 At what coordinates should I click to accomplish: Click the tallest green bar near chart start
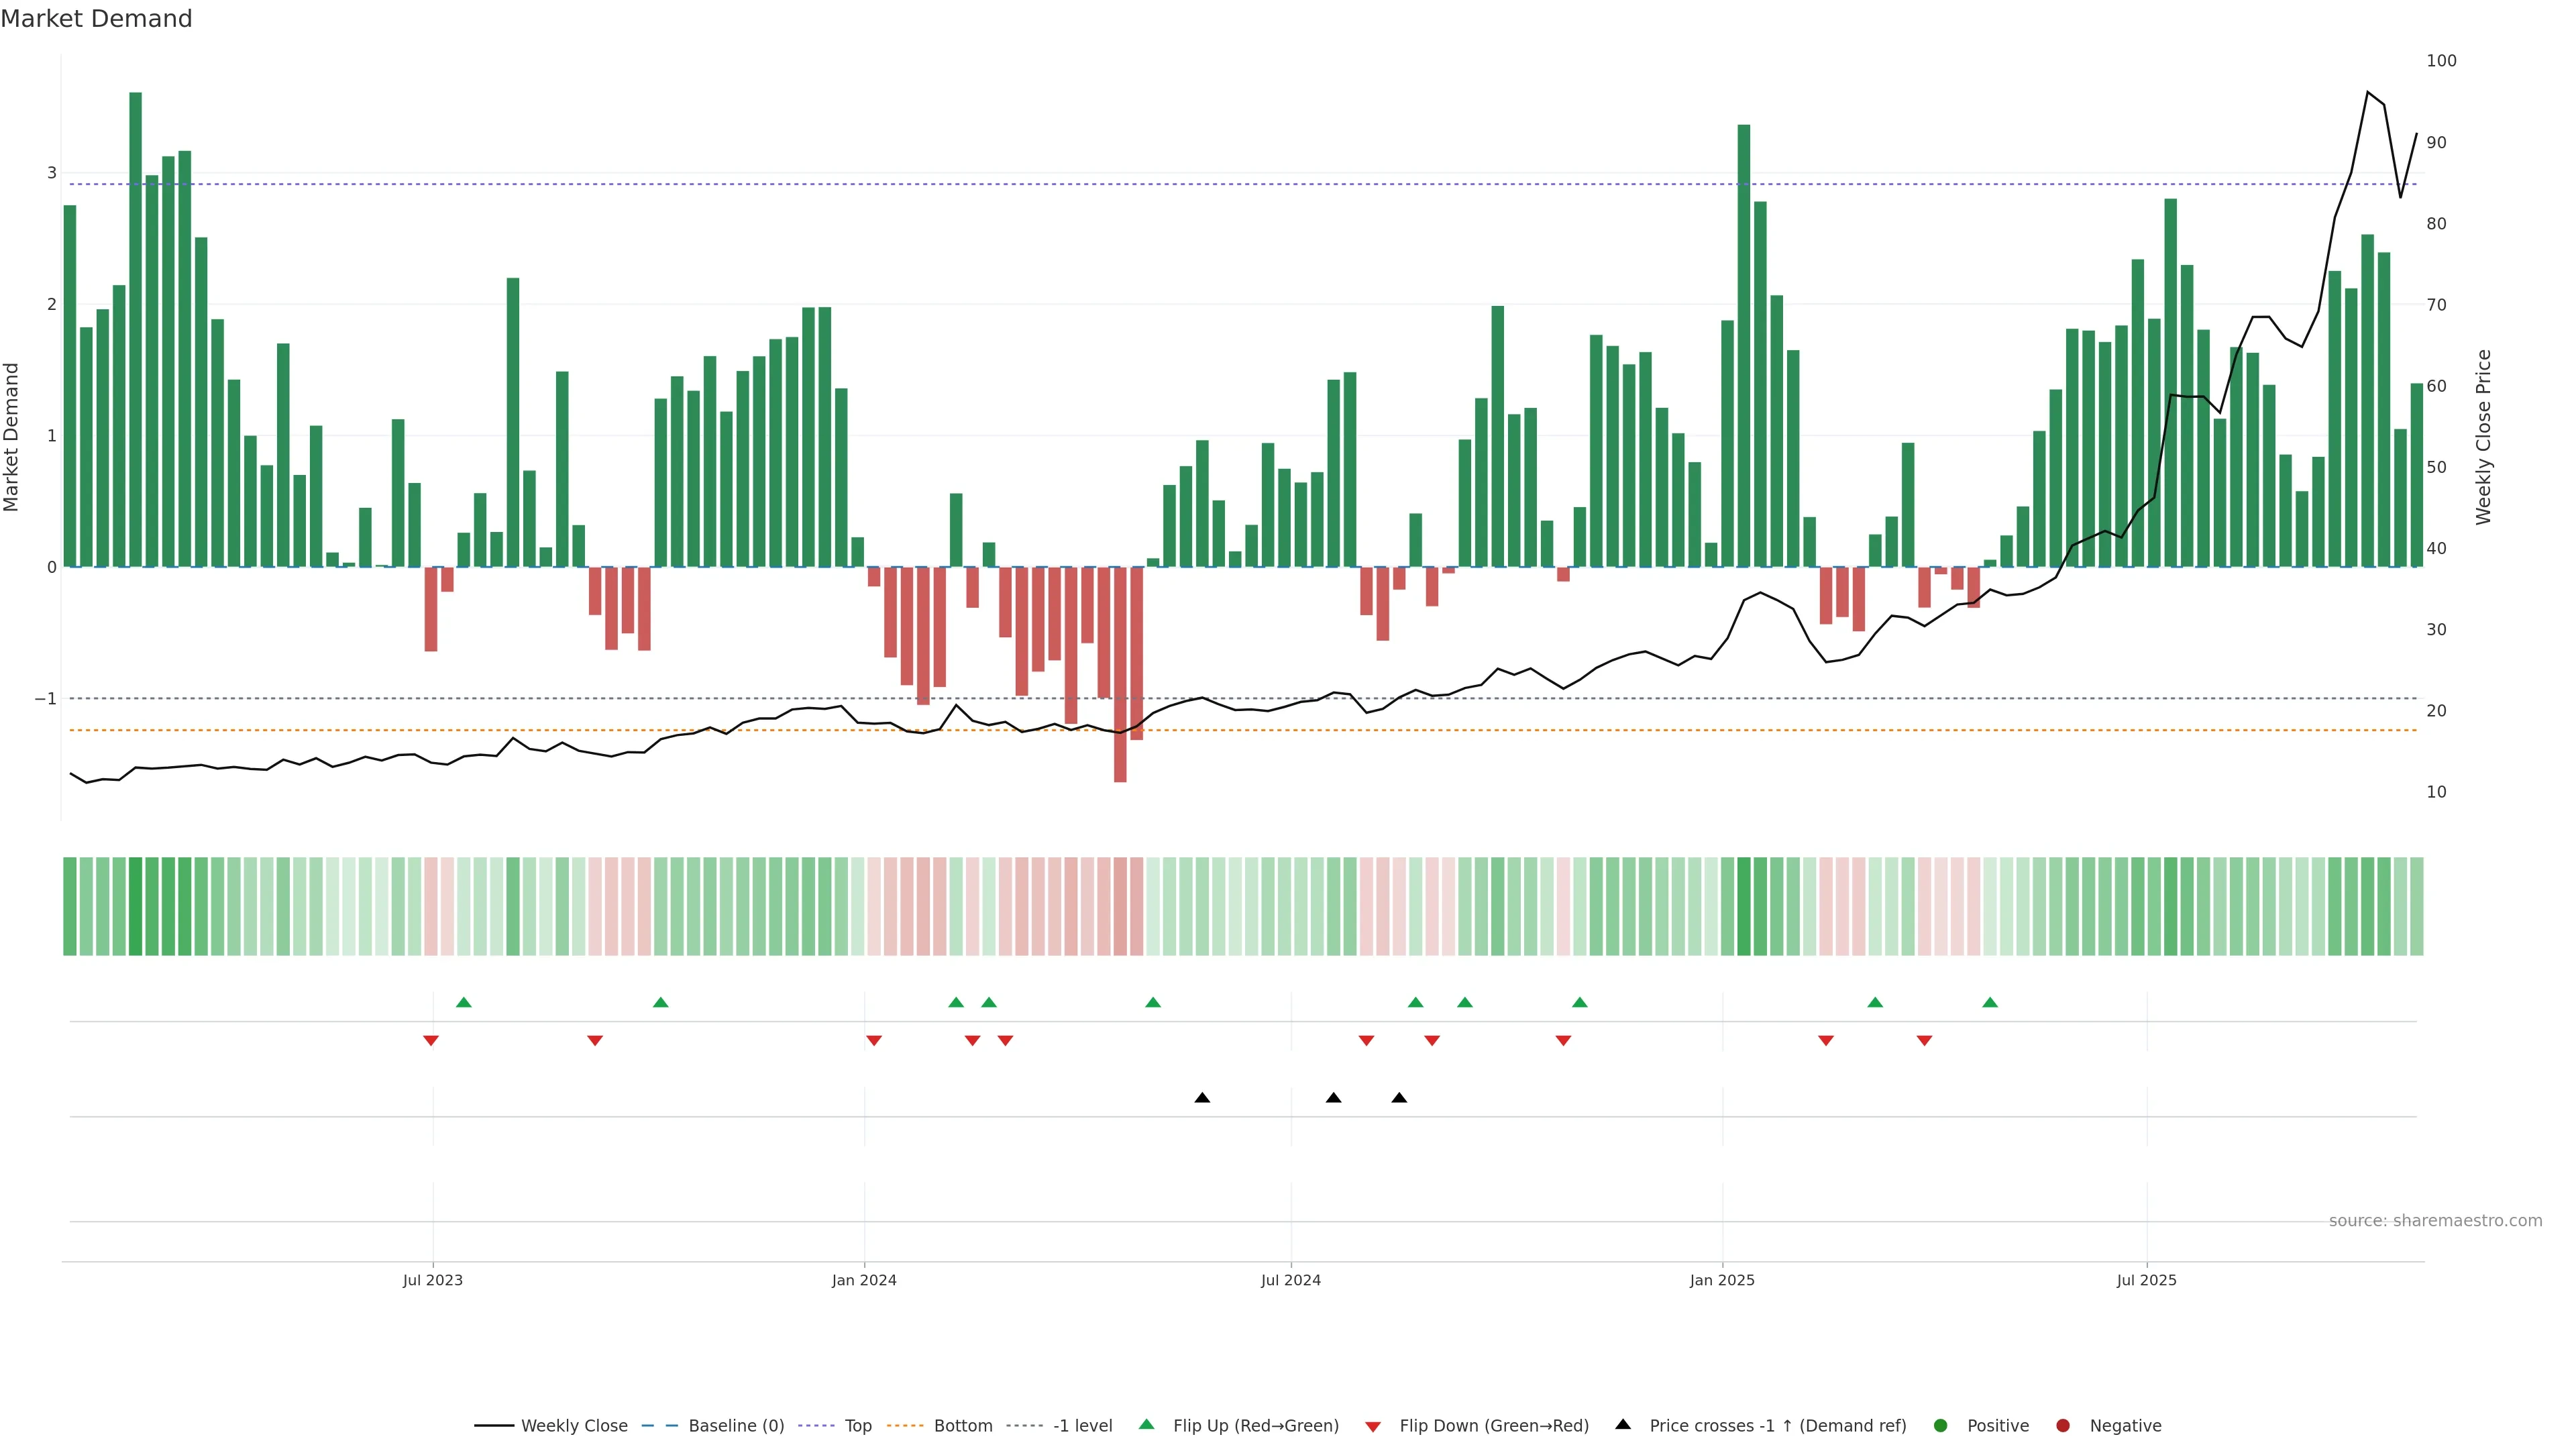click(135, 330)
